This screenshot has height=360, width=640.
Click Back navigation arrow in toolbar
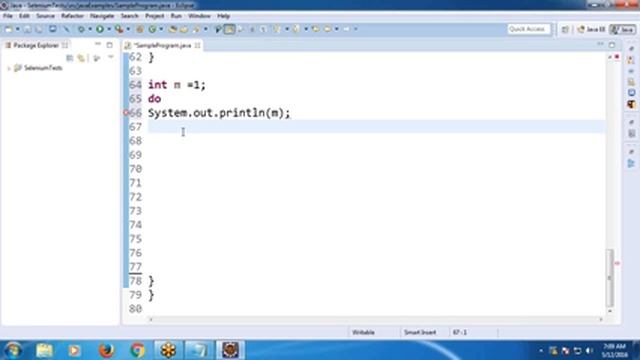[327, 29]
